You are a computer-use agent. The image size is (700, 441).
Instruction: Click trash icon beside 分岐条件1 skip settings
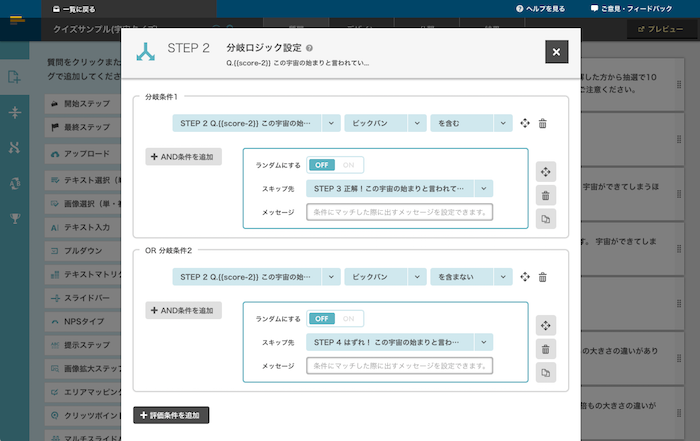click(545, 195)
